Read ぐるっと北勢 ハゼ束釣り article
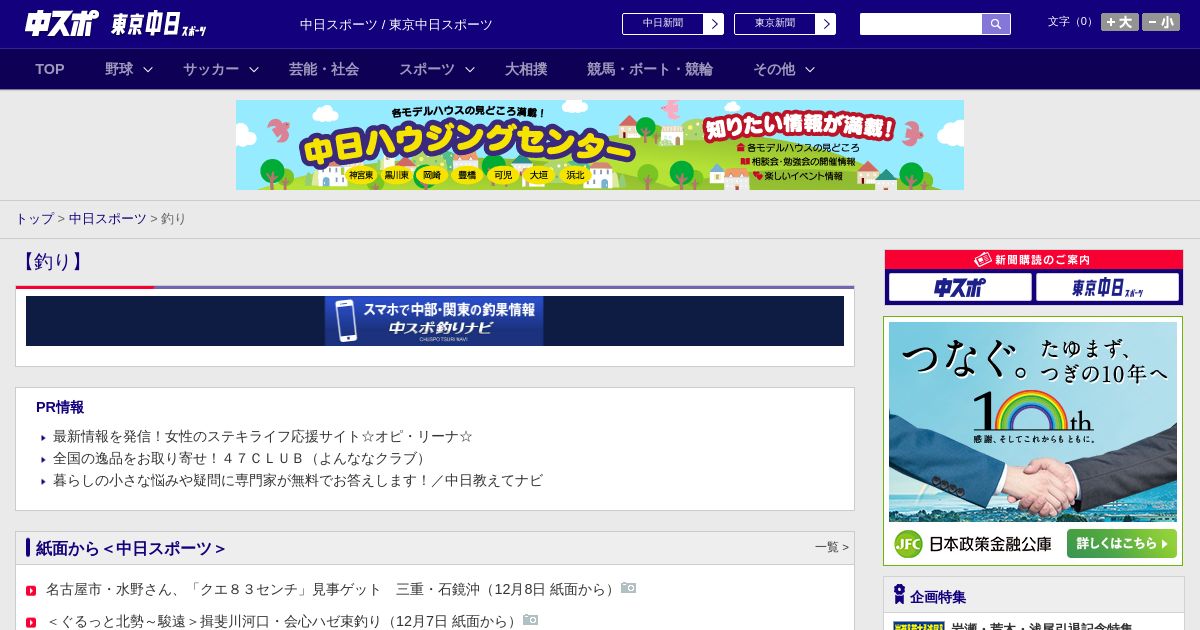 click(x=283, y=621)
